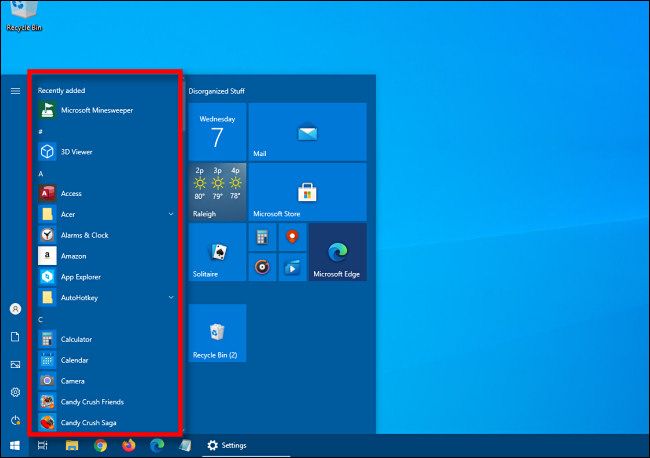
Task: Open File Explorer from taskbar
Action: tap(72, 446)
